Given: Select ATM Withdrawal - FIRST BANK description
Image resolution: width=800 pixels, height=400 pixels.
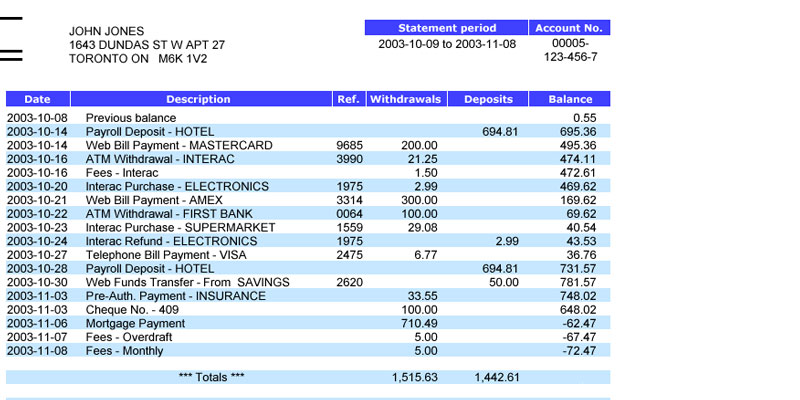Looking at the screenshot, I should click(169, 214).
